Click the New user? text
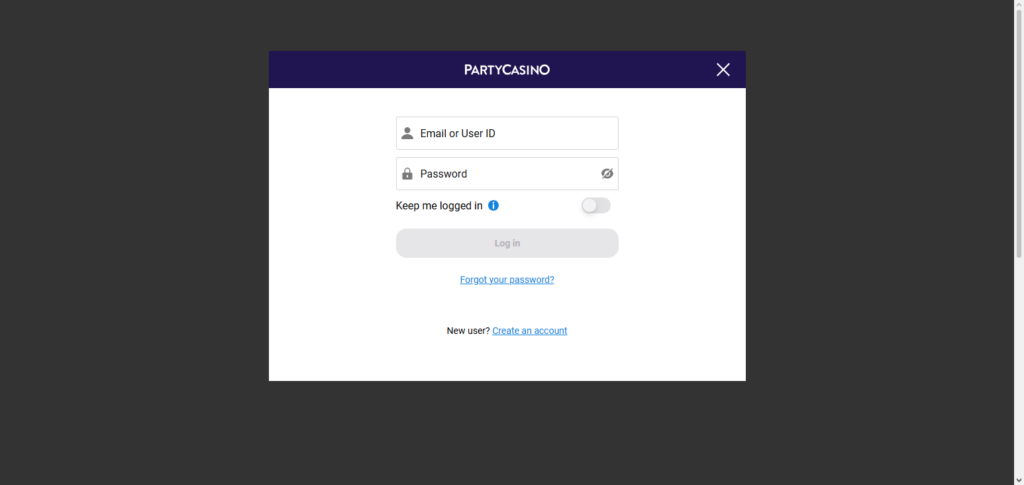Screen dimensions: 1024x485 (x=468, y=331)
